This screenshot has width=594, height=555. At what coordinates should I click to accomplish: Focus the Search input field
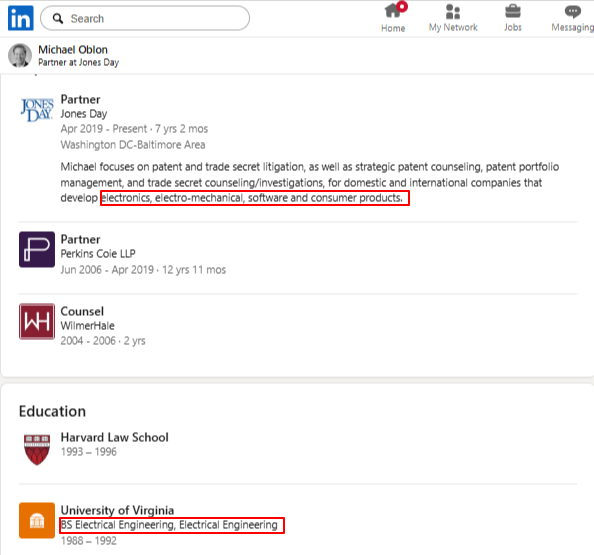[x=145, y=18]
